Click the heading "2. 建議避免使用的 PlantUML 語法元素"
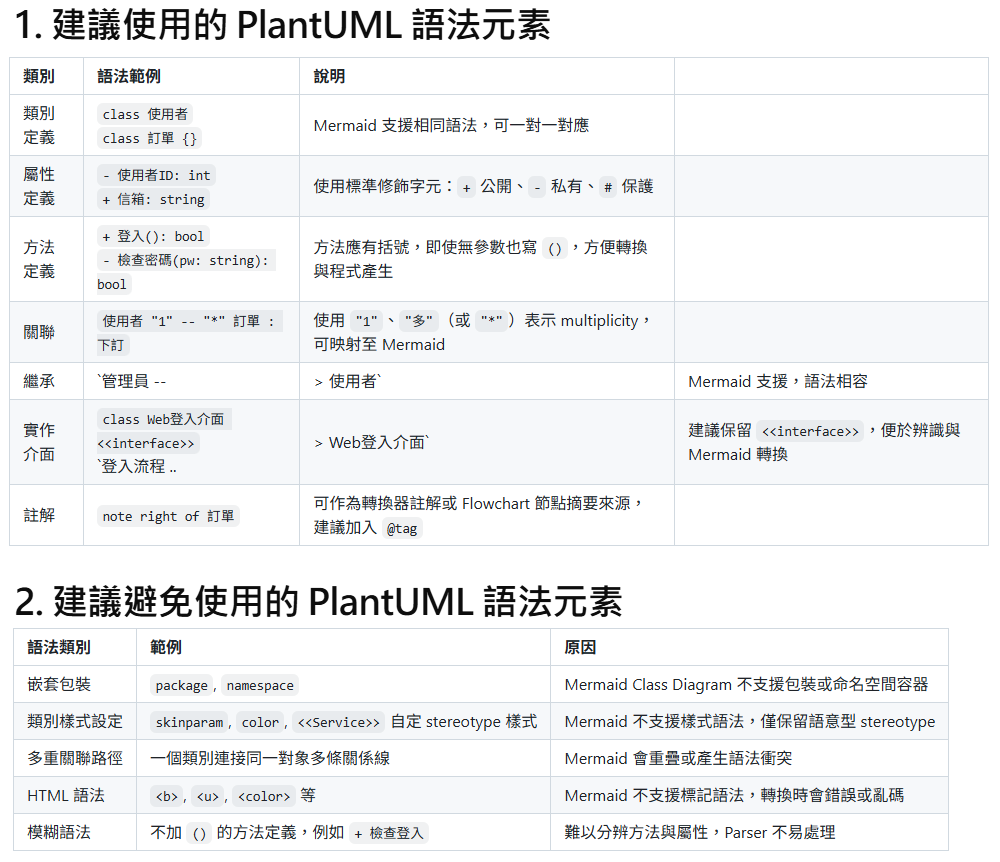The image size is (1000, 862). click(x=318, y=602)
